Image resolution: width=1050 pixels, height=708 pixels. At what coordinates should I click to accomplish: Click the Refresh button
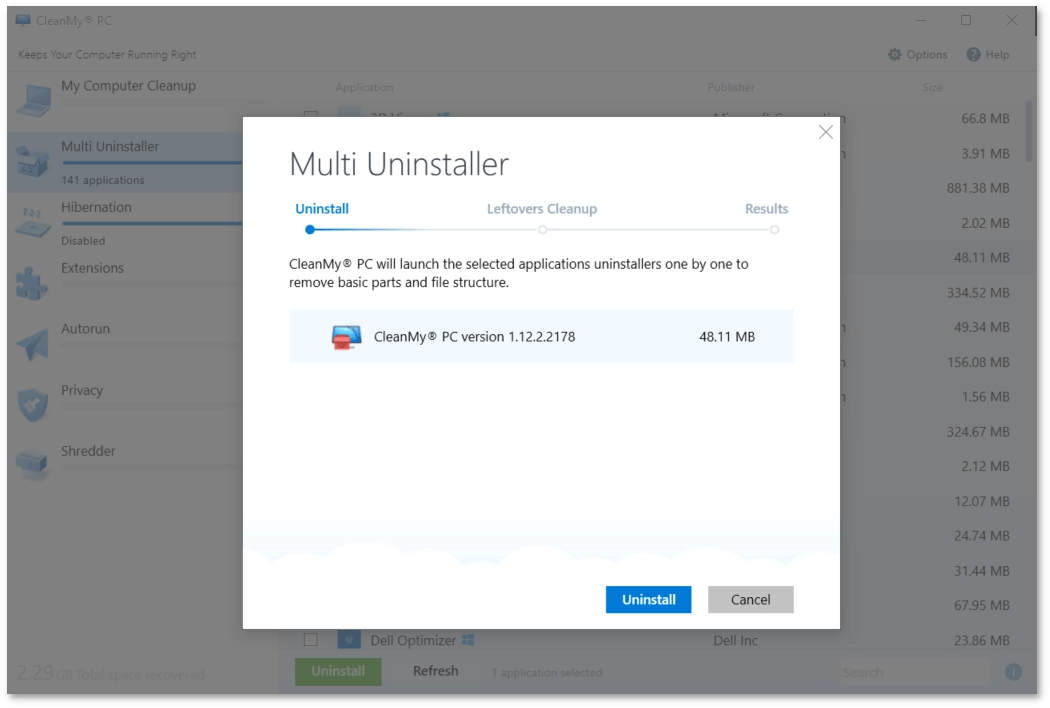click(435, 671)
